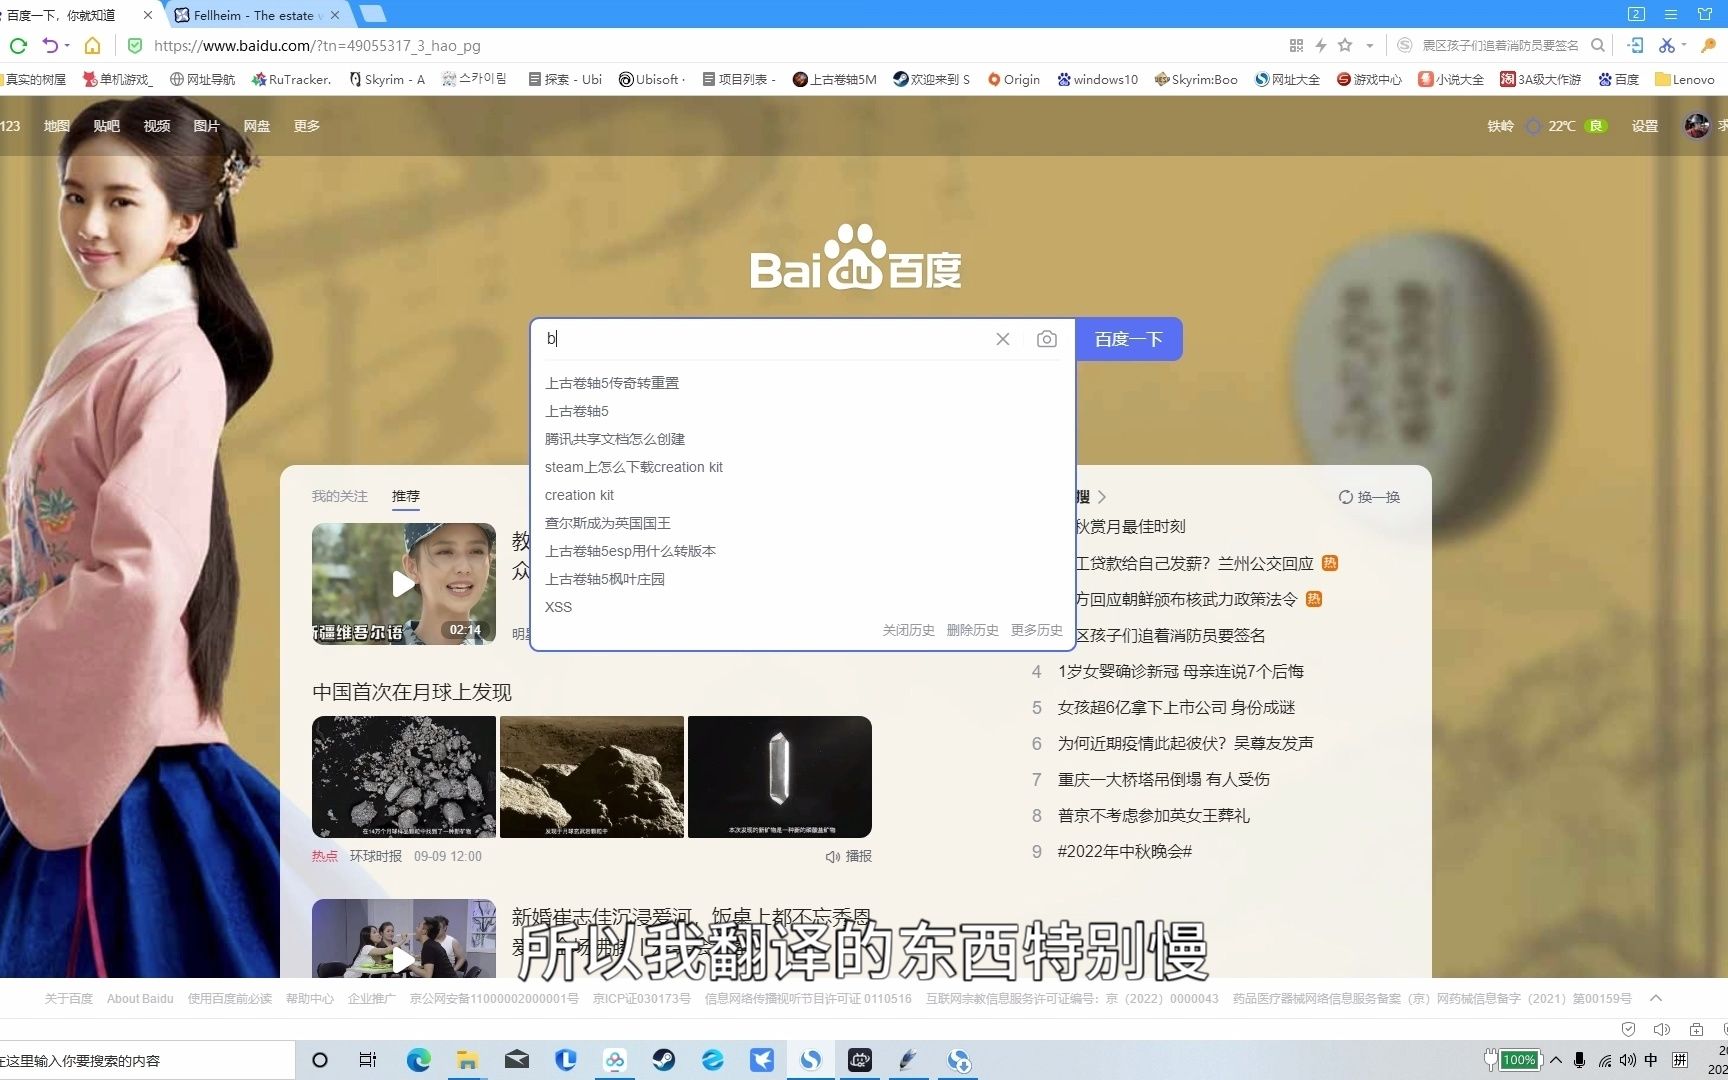Bookmark this page with the star icon
Screen dimensions: 1728x1080
1345,45
